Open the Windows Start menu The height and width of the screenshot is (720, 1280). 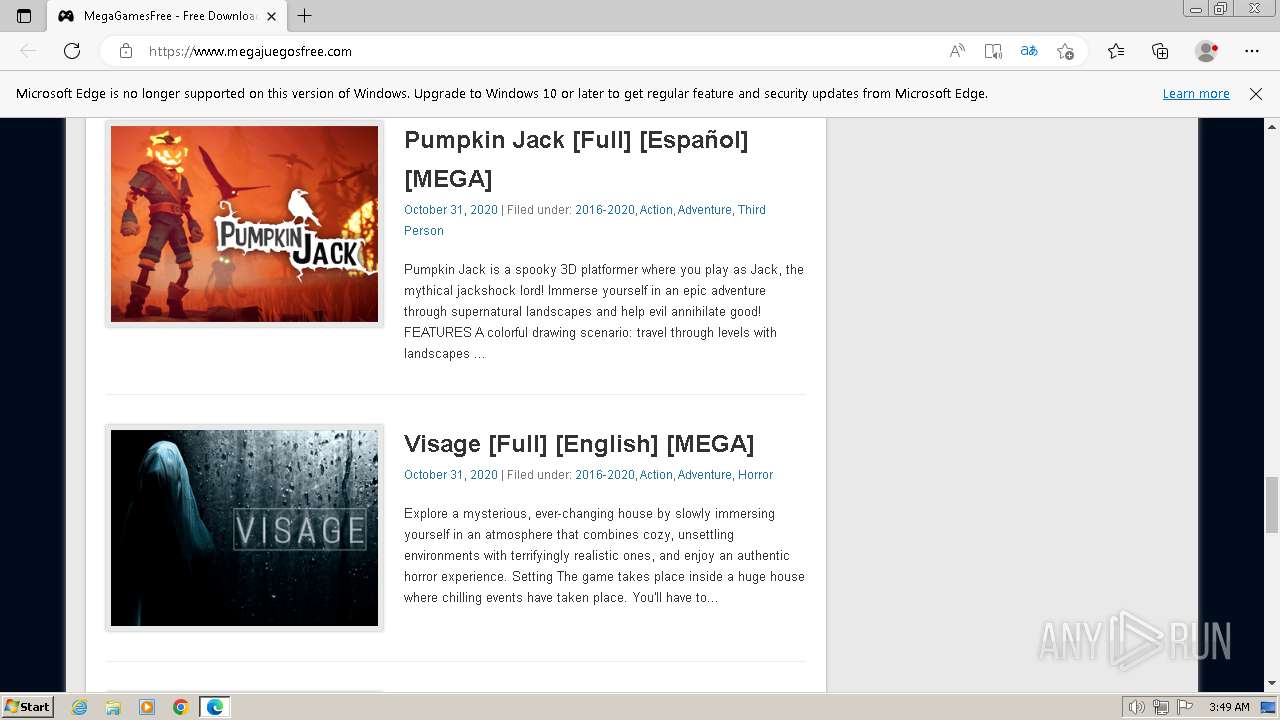27,707
